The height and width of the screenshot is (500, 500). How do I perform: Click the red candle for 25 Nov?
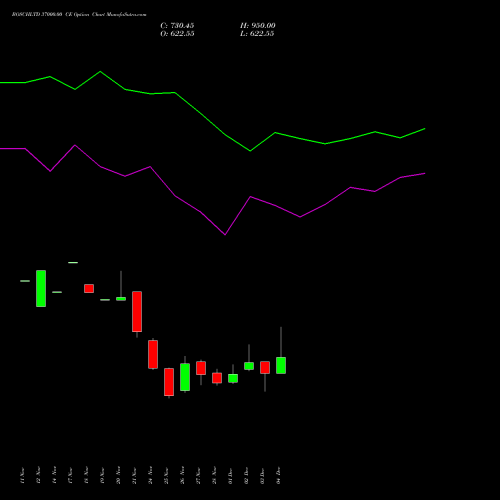pyautogui.click(x=169, y=382)
